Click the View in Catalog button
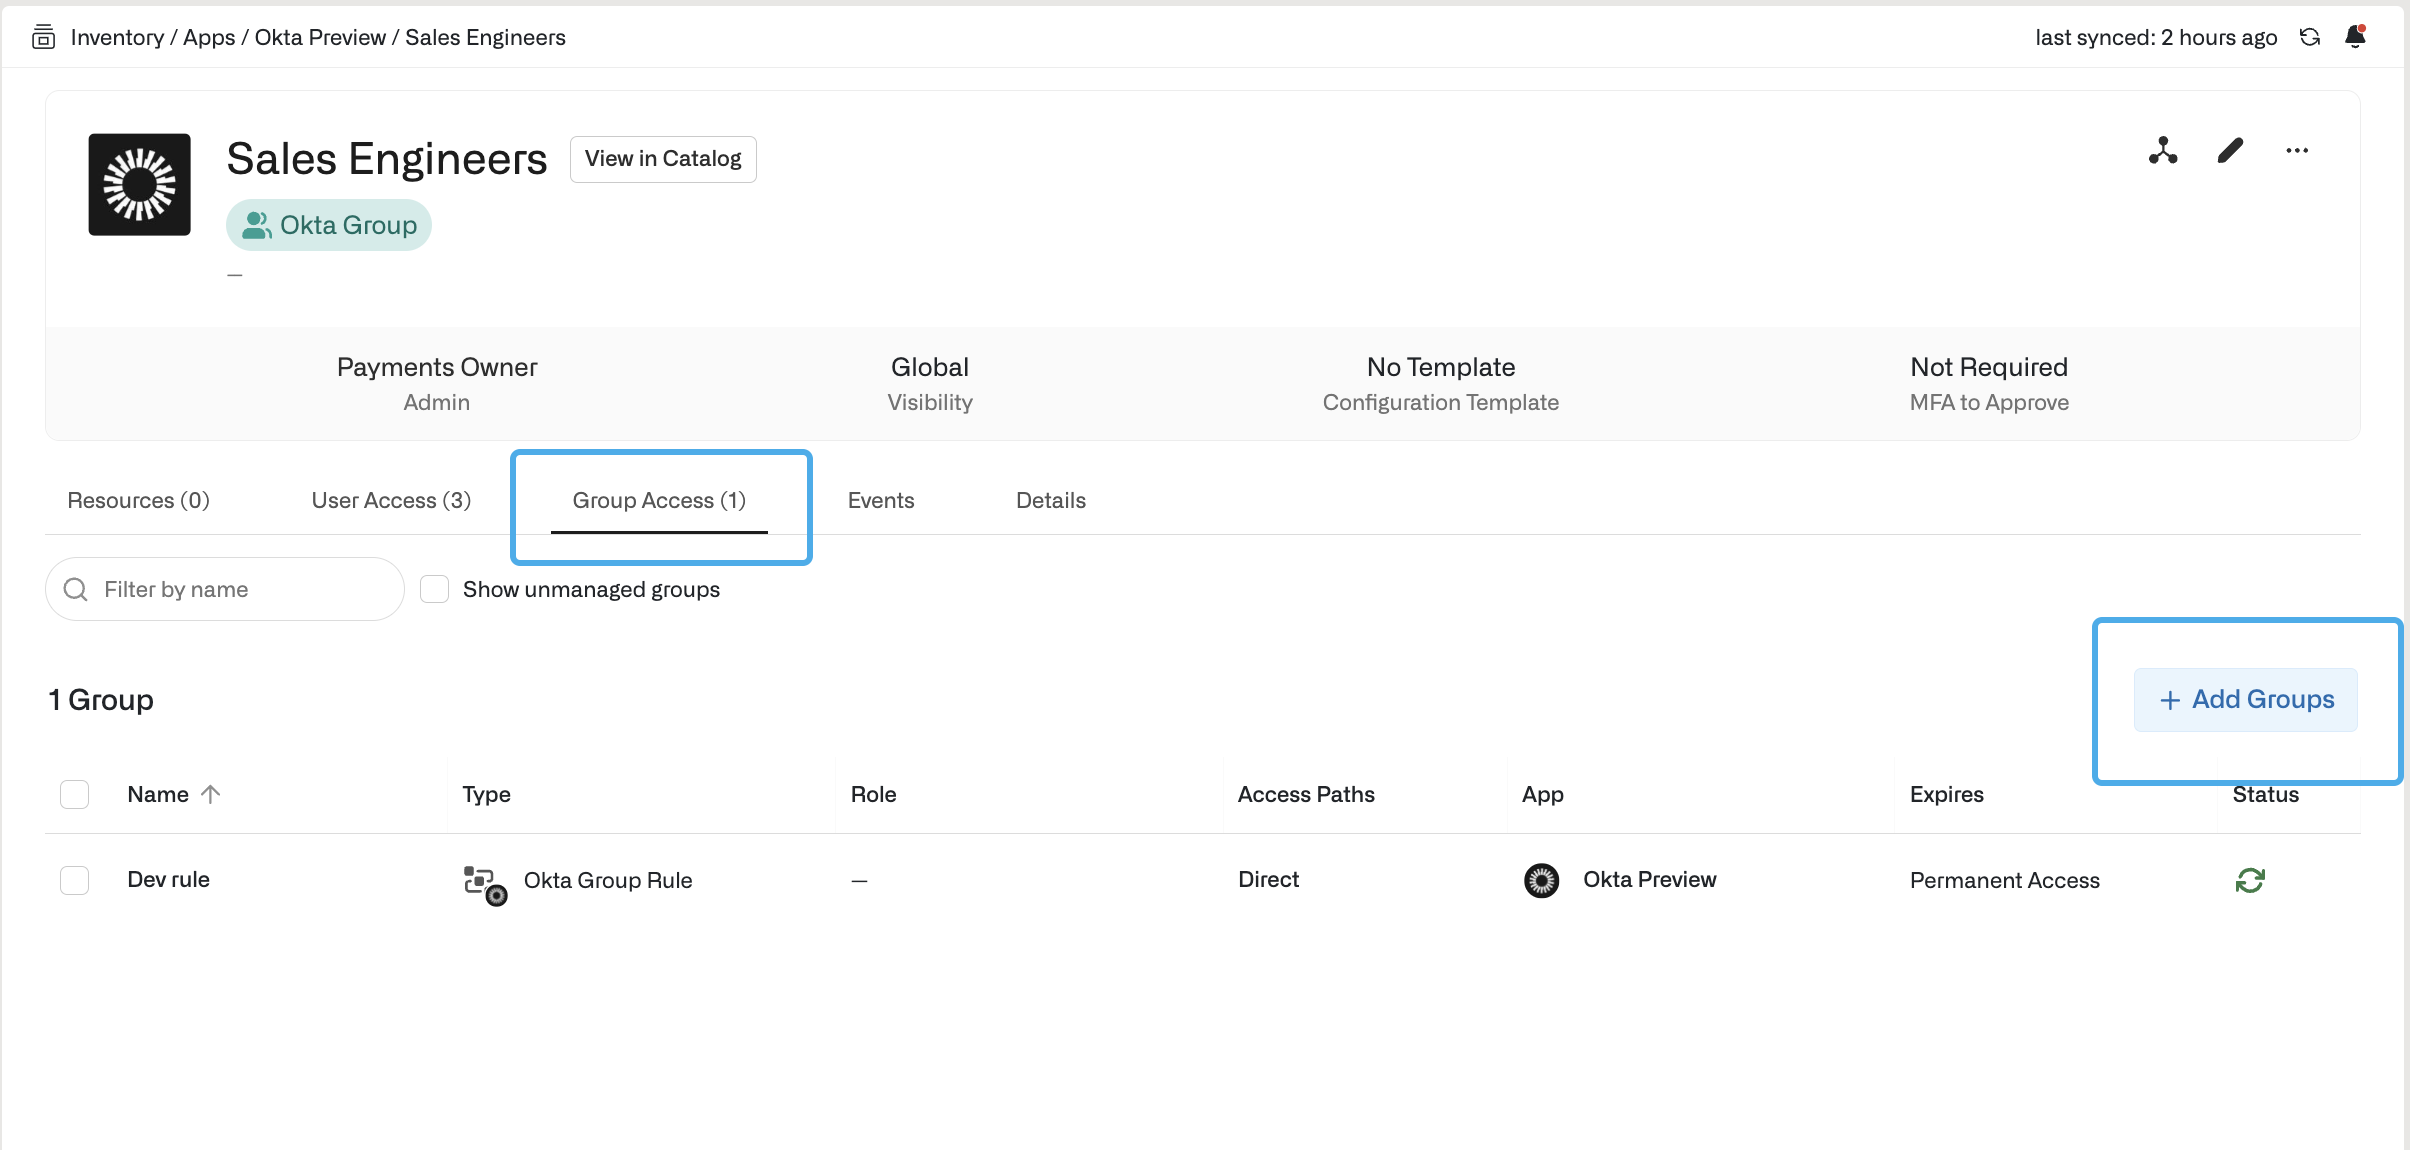The image size is (2410, 1150). click(663, 159)
